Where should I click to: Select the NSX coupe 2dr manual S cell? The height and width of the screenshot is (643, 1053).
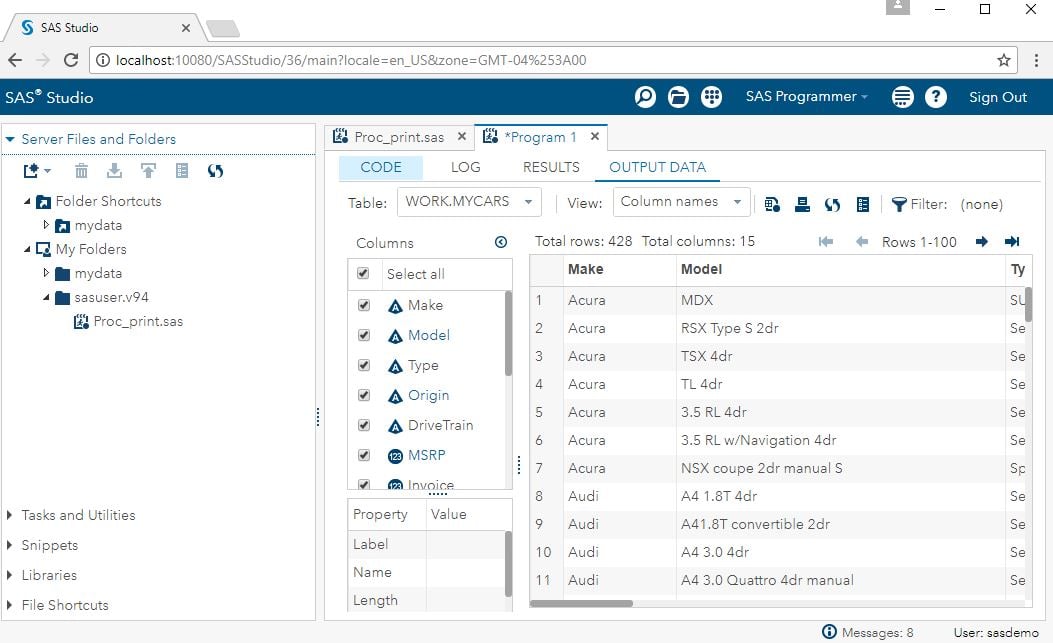click(x=840, y=468)
